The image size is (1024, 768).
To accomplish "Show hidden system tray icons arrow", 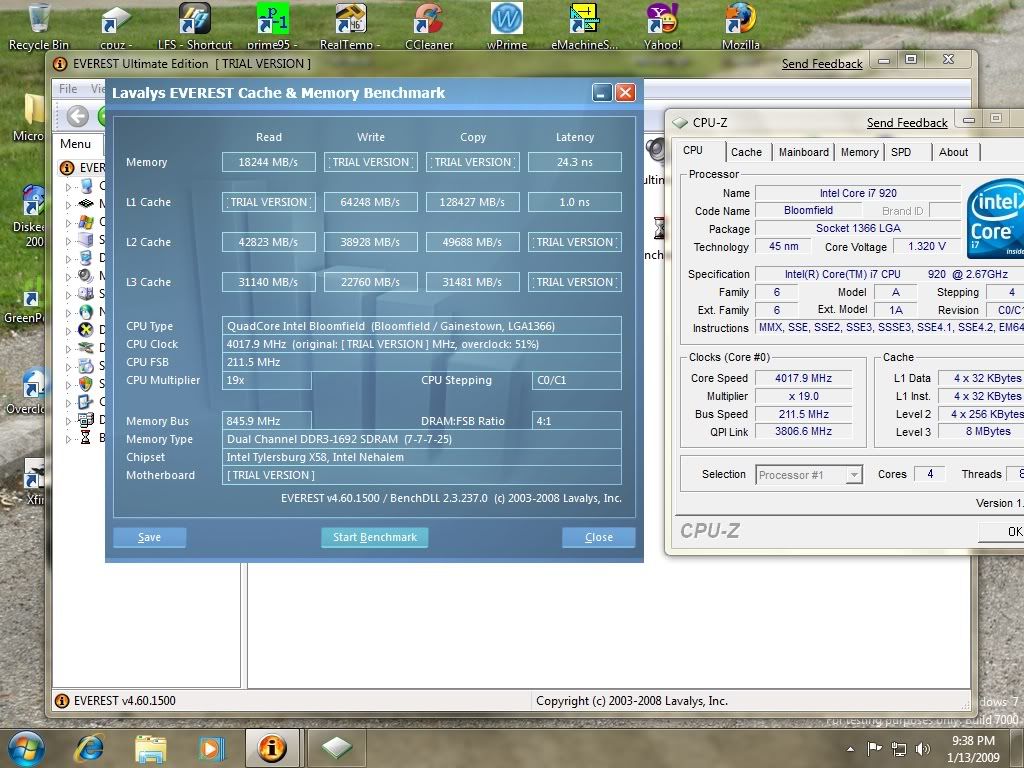I will pyautogui.click(x=850, y=748).
